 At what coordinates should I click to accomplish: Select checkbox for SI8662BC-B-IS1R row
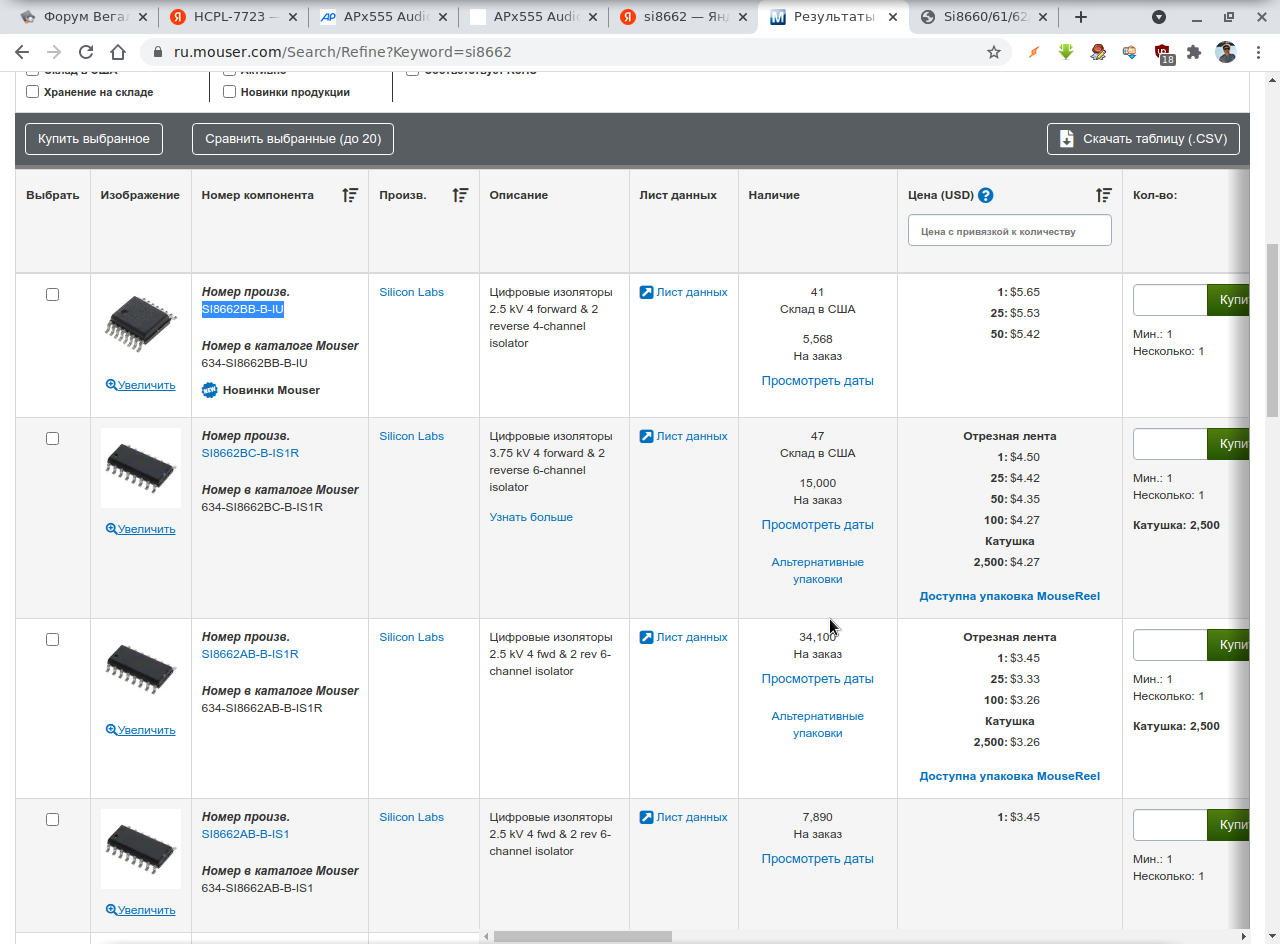tap(53, 438)
